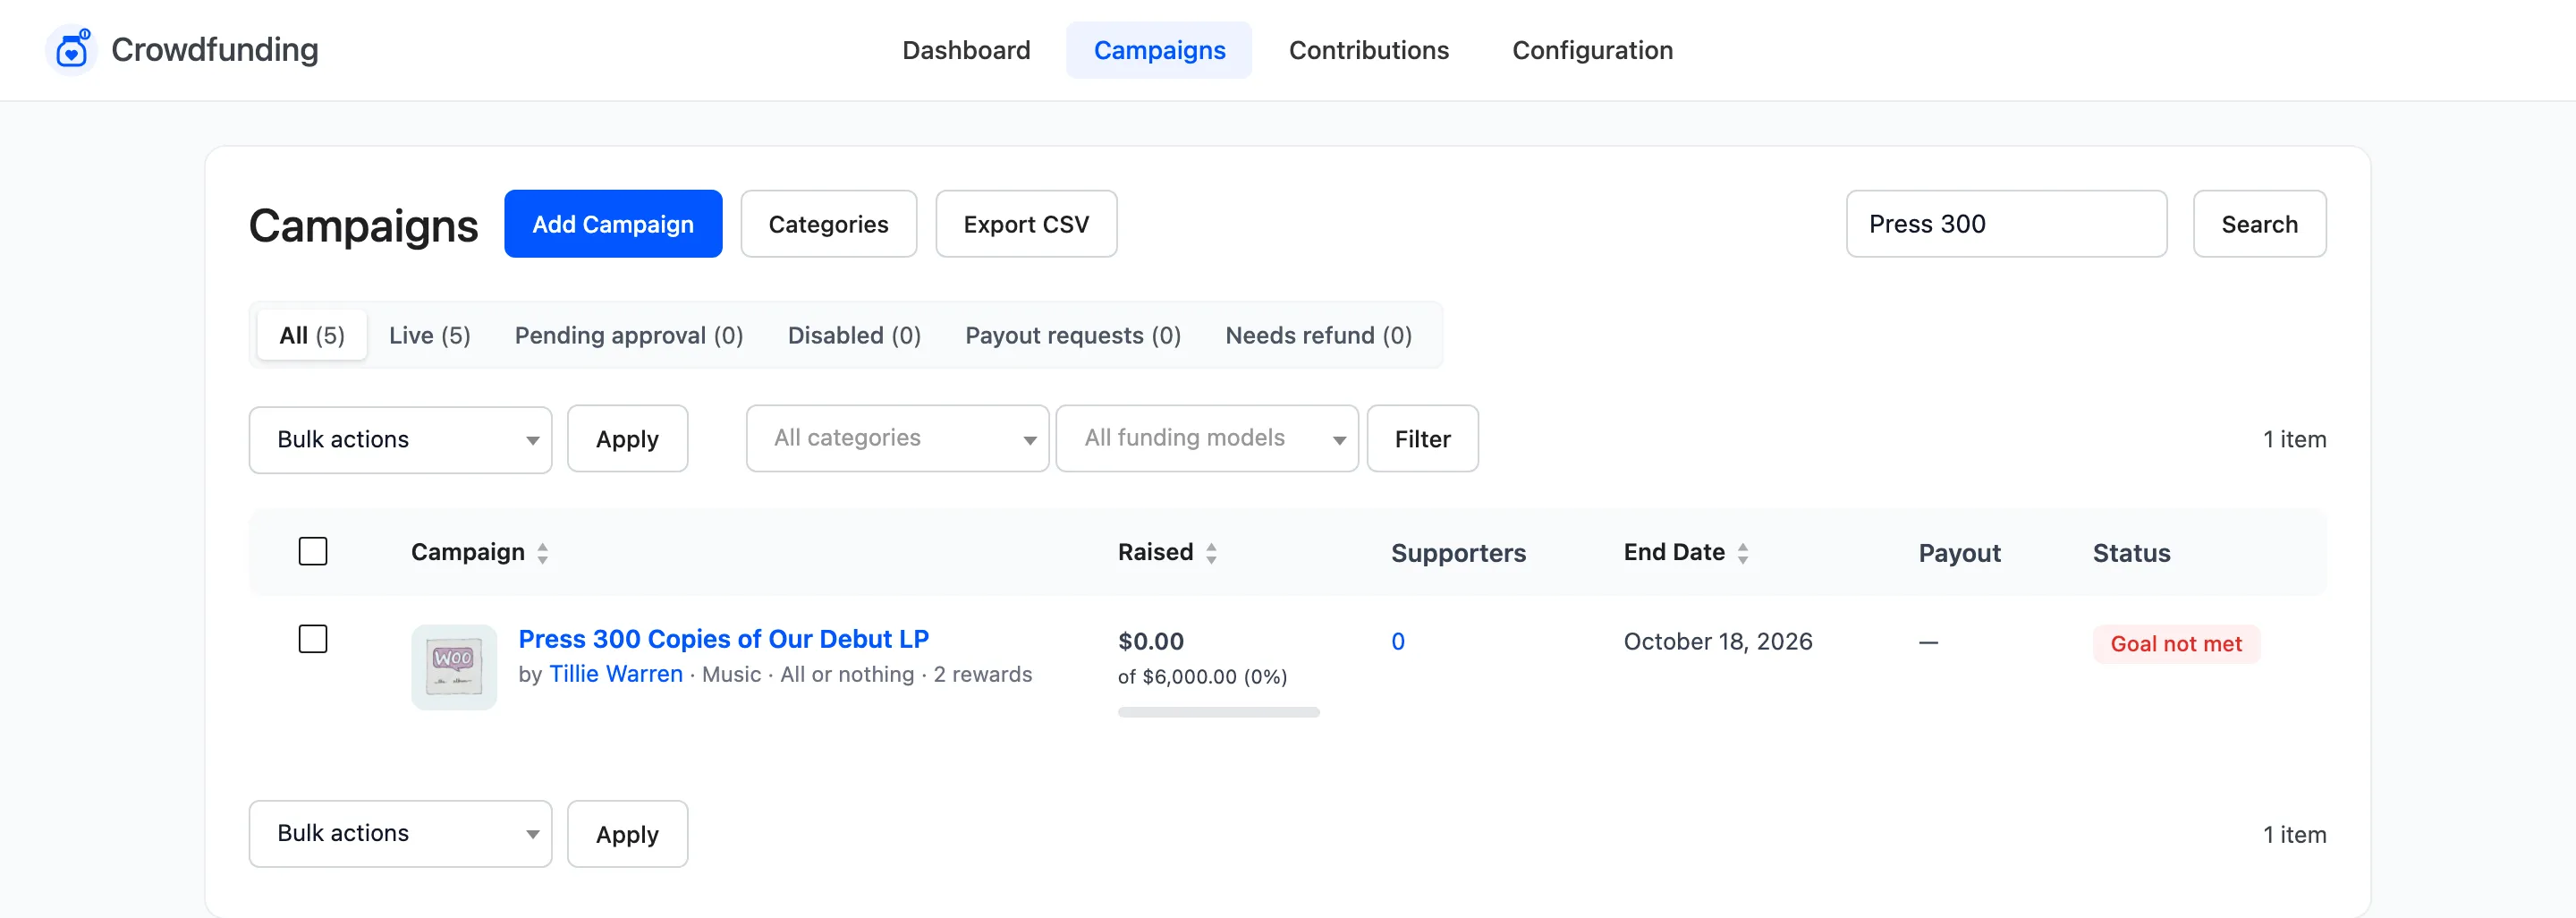
Task: Open the supporters count 0 link
Action: (x=1398, y=642)
